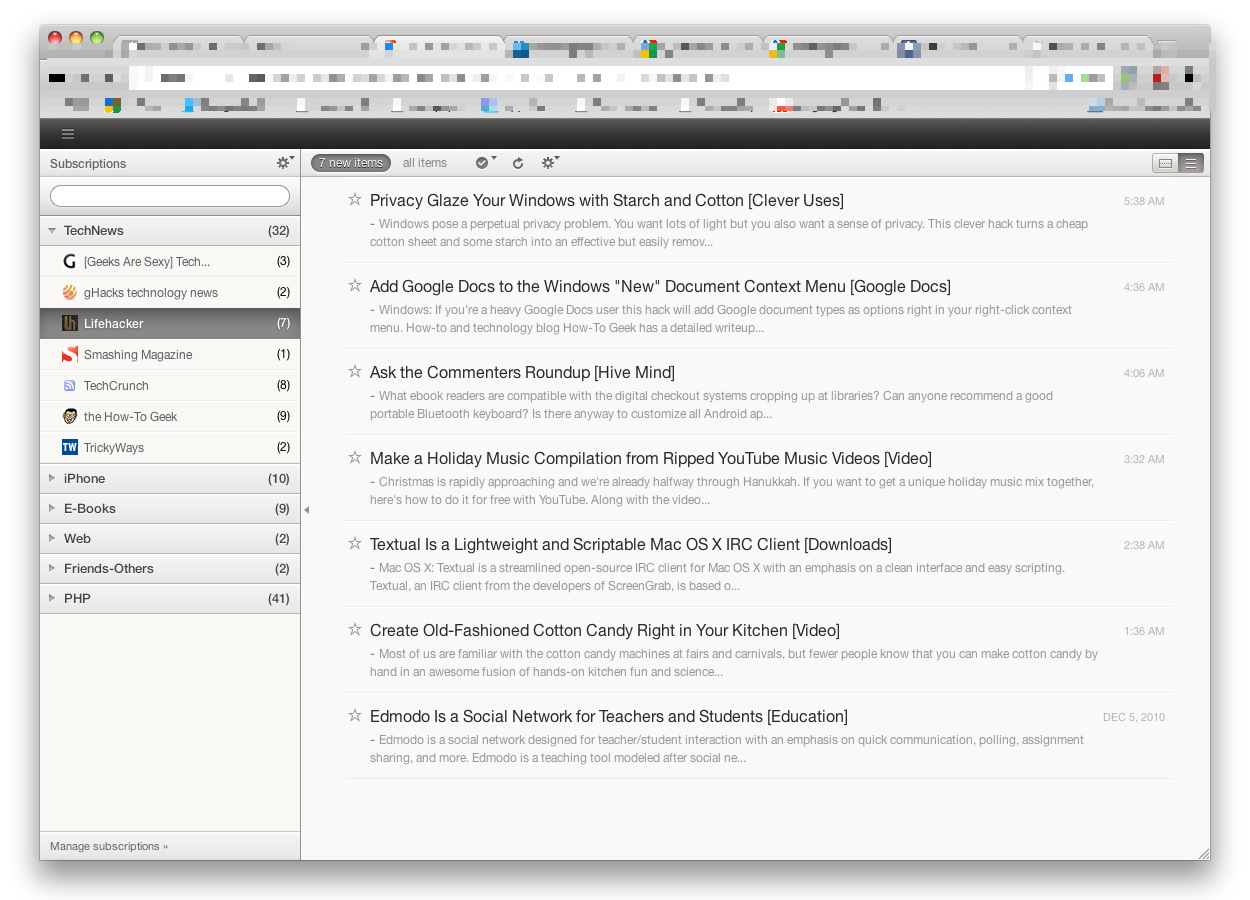1250x900 pixels.
Task: Open the Subscriptions gear settings menu
Action: point(285,162)
